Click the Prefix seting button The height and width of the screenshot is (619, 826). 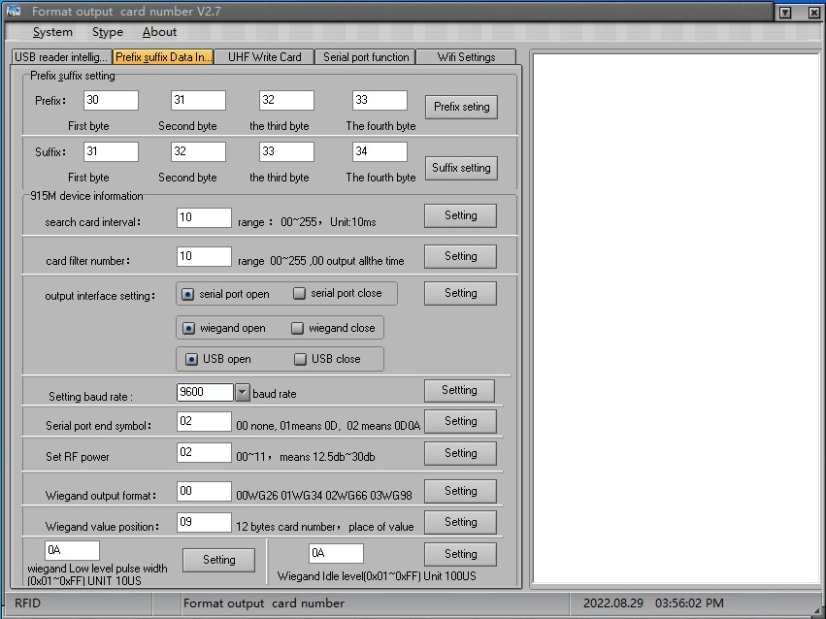[461, 107]
